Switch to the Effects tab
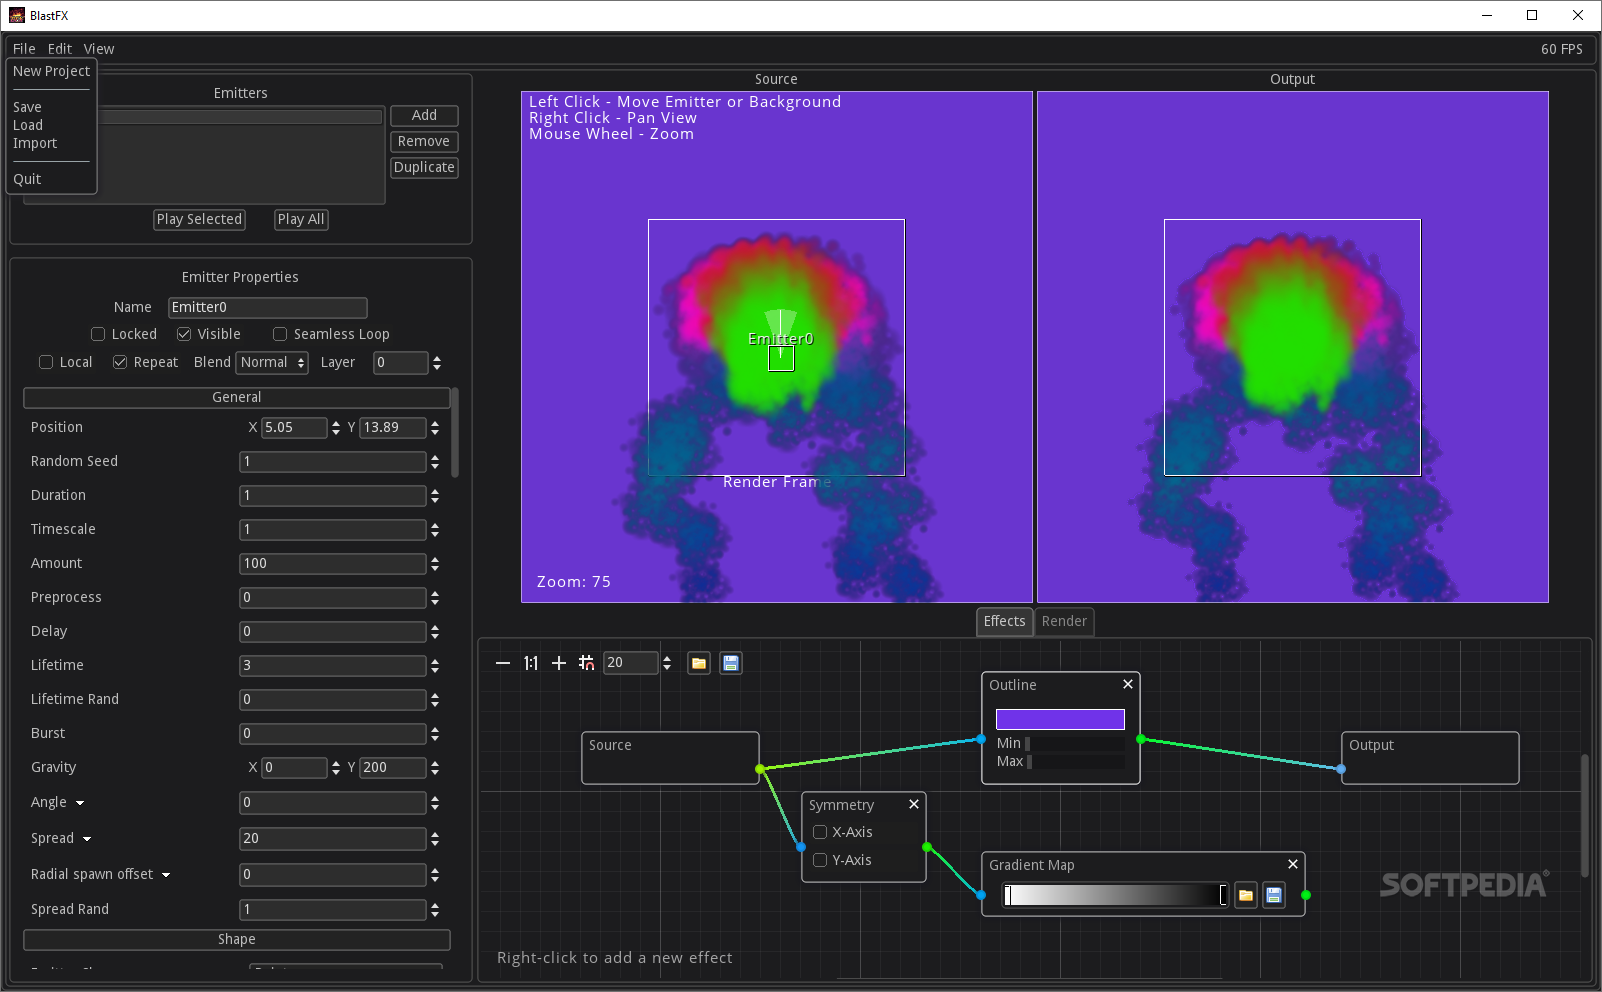The width and height of the screenshot is (1602, 992). pyautogui.click(x=1004, y=621)
